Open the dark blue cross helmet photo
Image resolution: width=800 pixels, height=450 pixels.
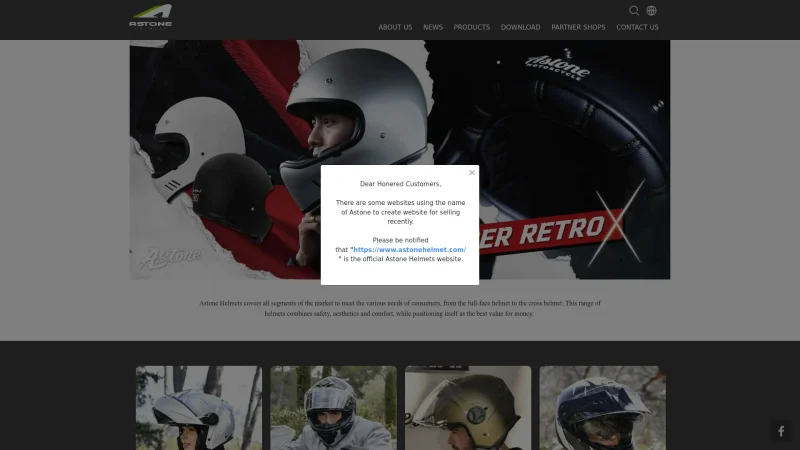pos(603,408)
